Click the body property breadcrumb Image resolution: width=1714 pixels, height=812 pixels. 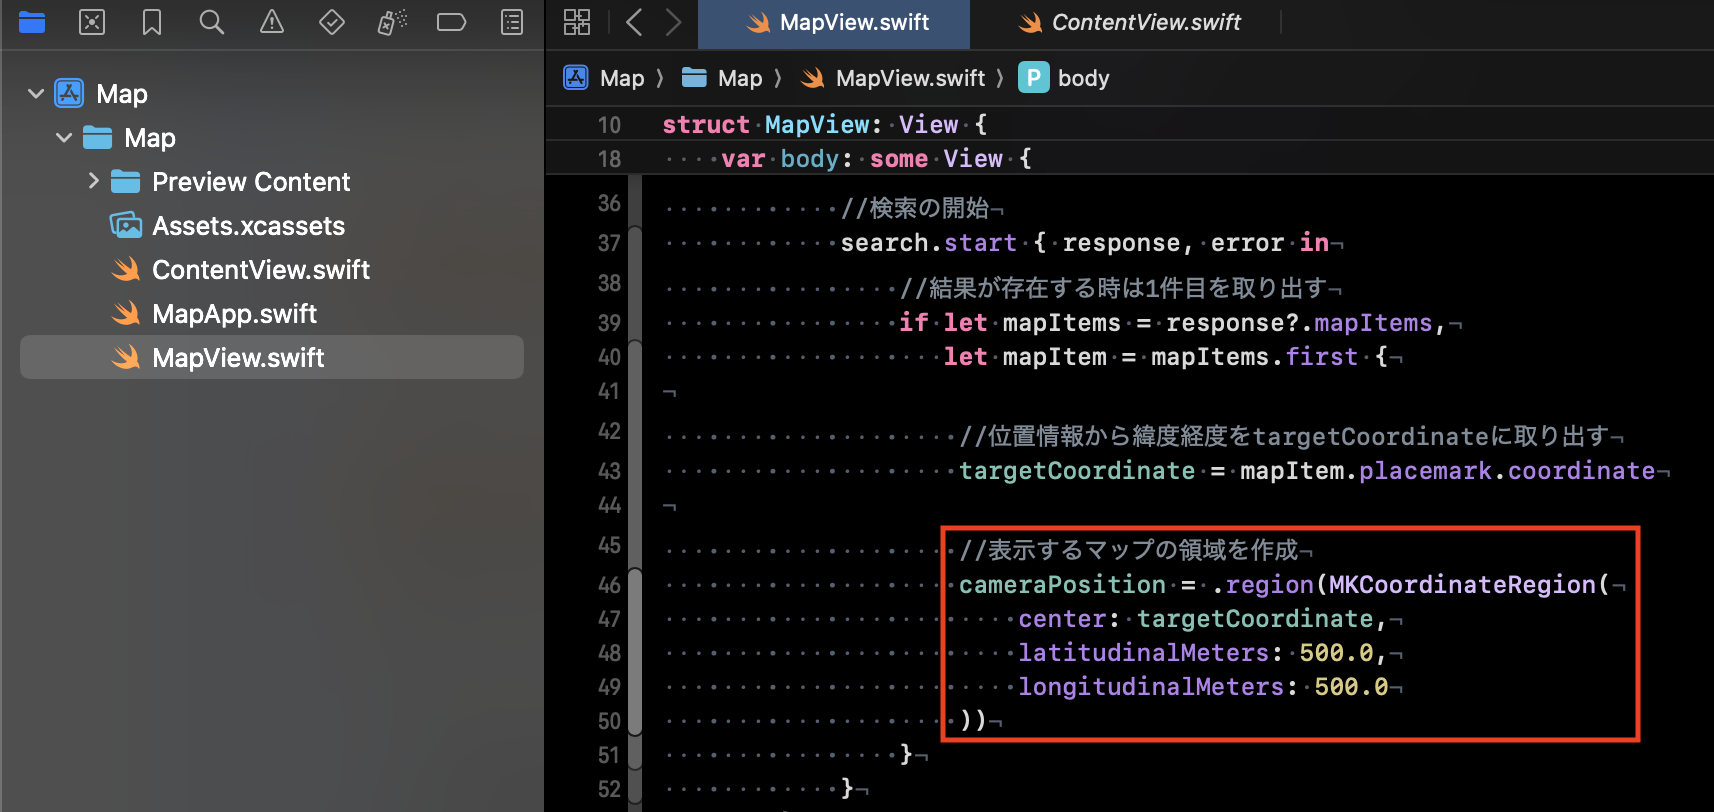click(1064, 78)
